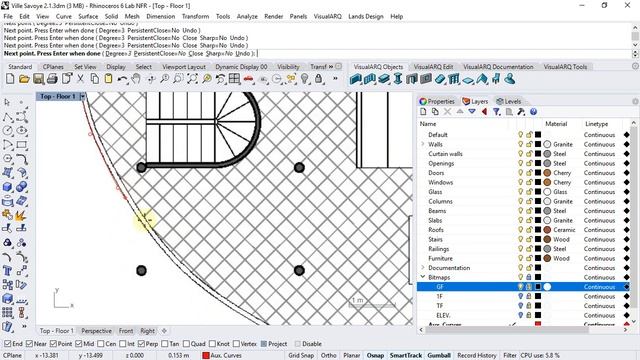640x360 pixels.
Task: Open the Lands Design menu
Action: (x=366, y=16)
